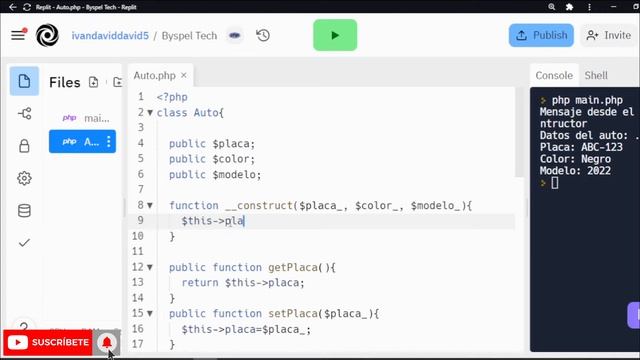
Task: Open the Database cylinder icon
Action: 24,211
